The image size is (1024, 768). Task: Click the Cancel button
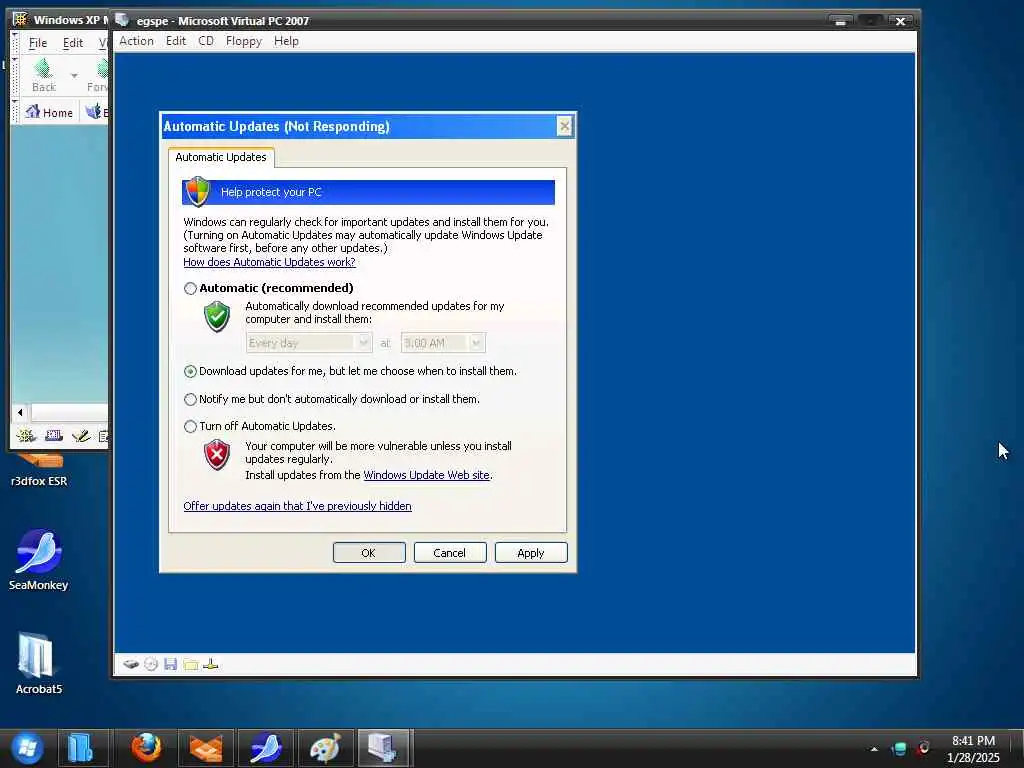[x=450, y=552]
